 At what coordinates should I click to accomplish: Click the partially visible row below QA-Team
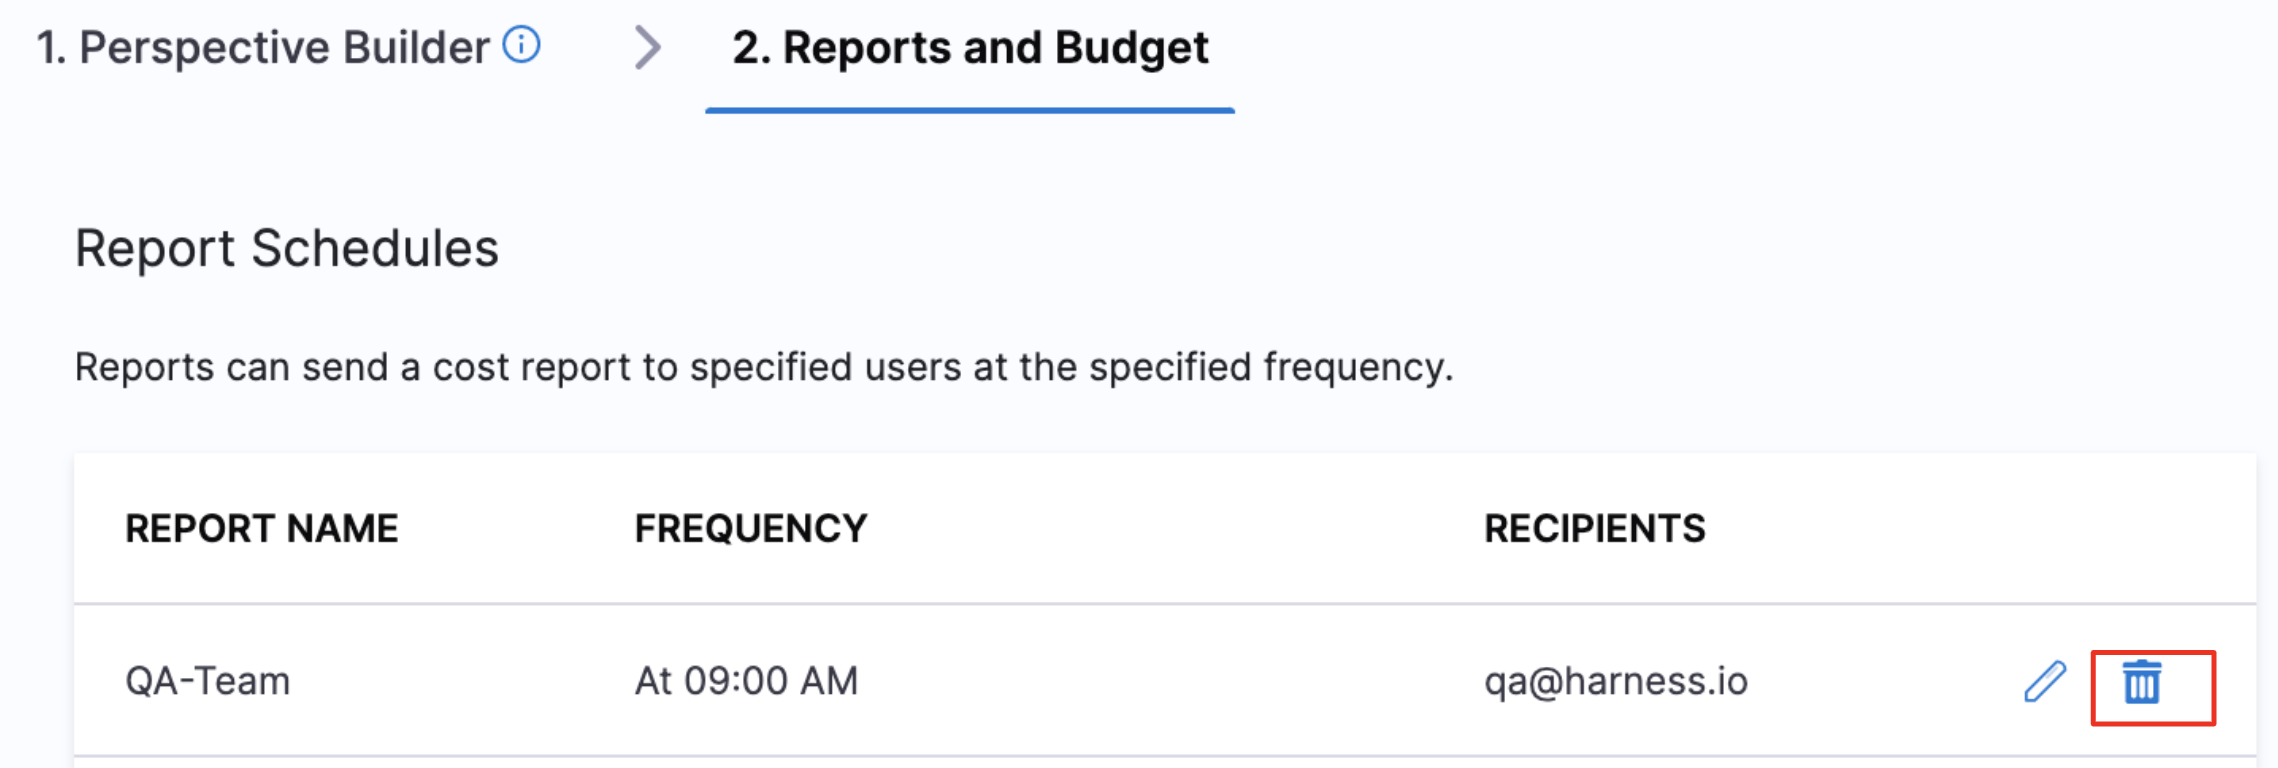click(x=1165, y=763)
